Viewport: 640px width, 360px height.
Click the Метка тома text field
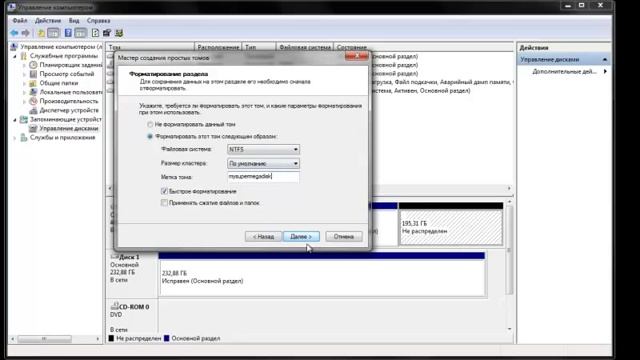tap(263, 176)
